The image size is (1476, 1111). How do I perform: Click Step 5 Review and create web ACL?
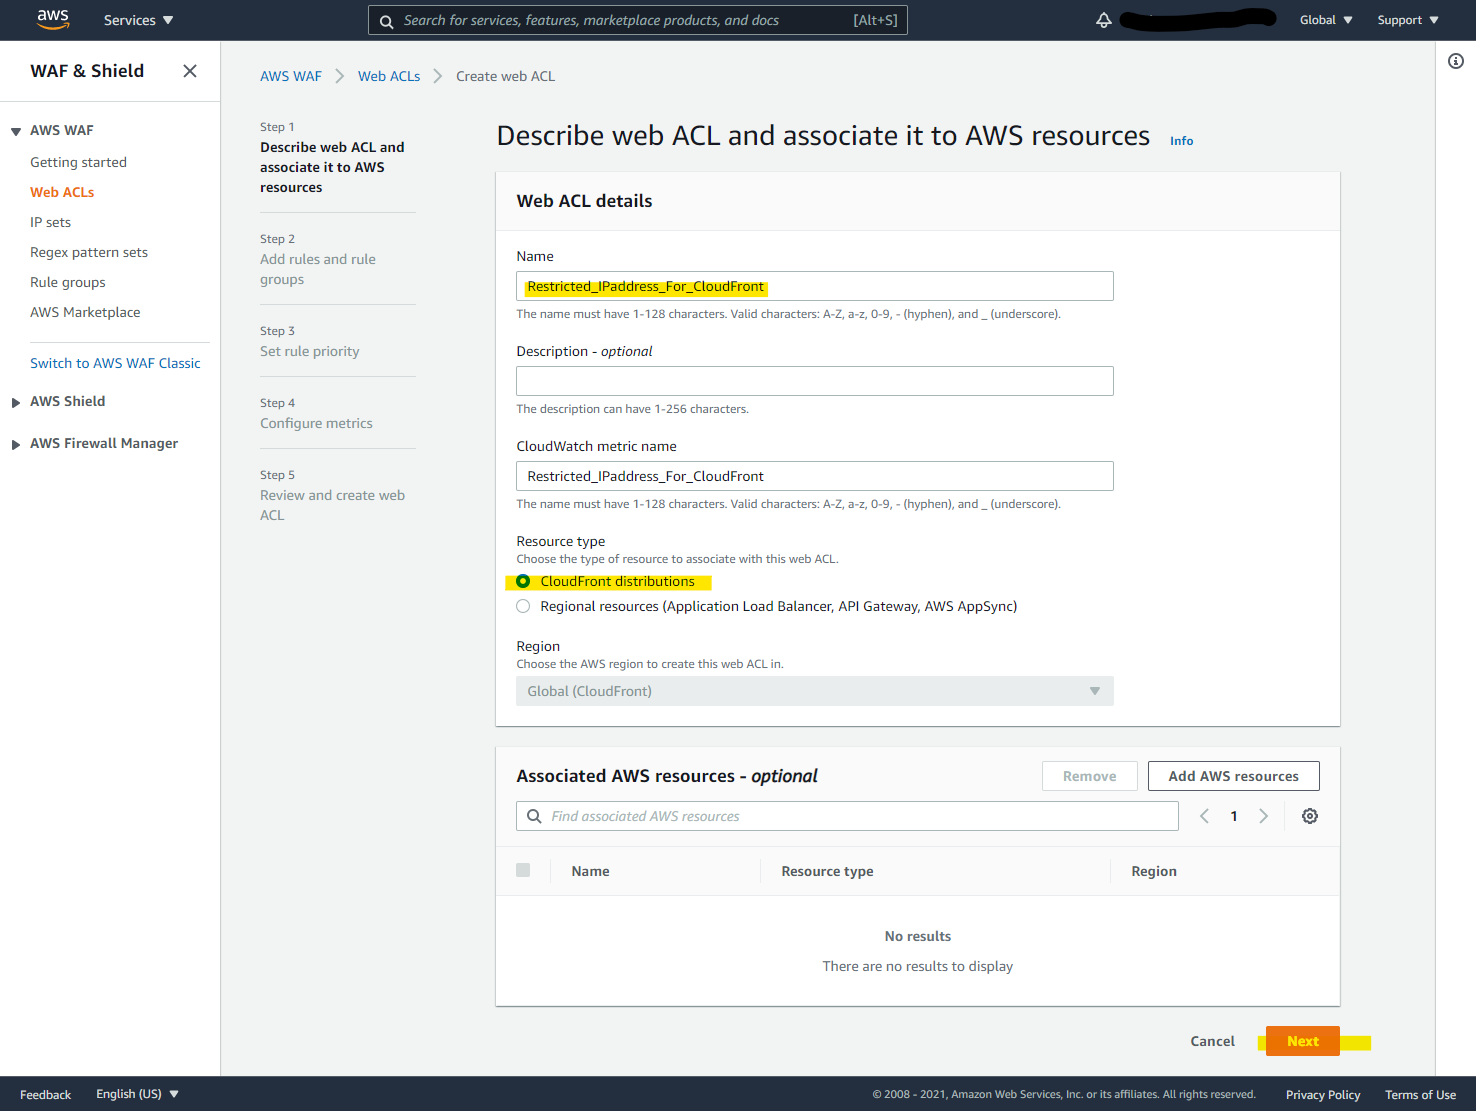click(x=332, y=505)
